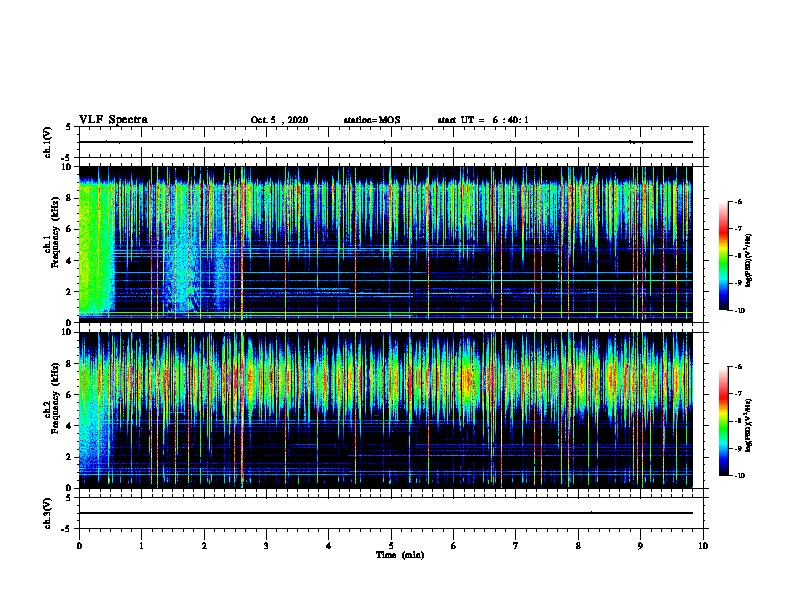Image resolution: width=792 pixels, height=612 pixels.
Task: Click the "-10" tick on ch.1 color bar
Action: pyautogui.click(x=739, y=311)
